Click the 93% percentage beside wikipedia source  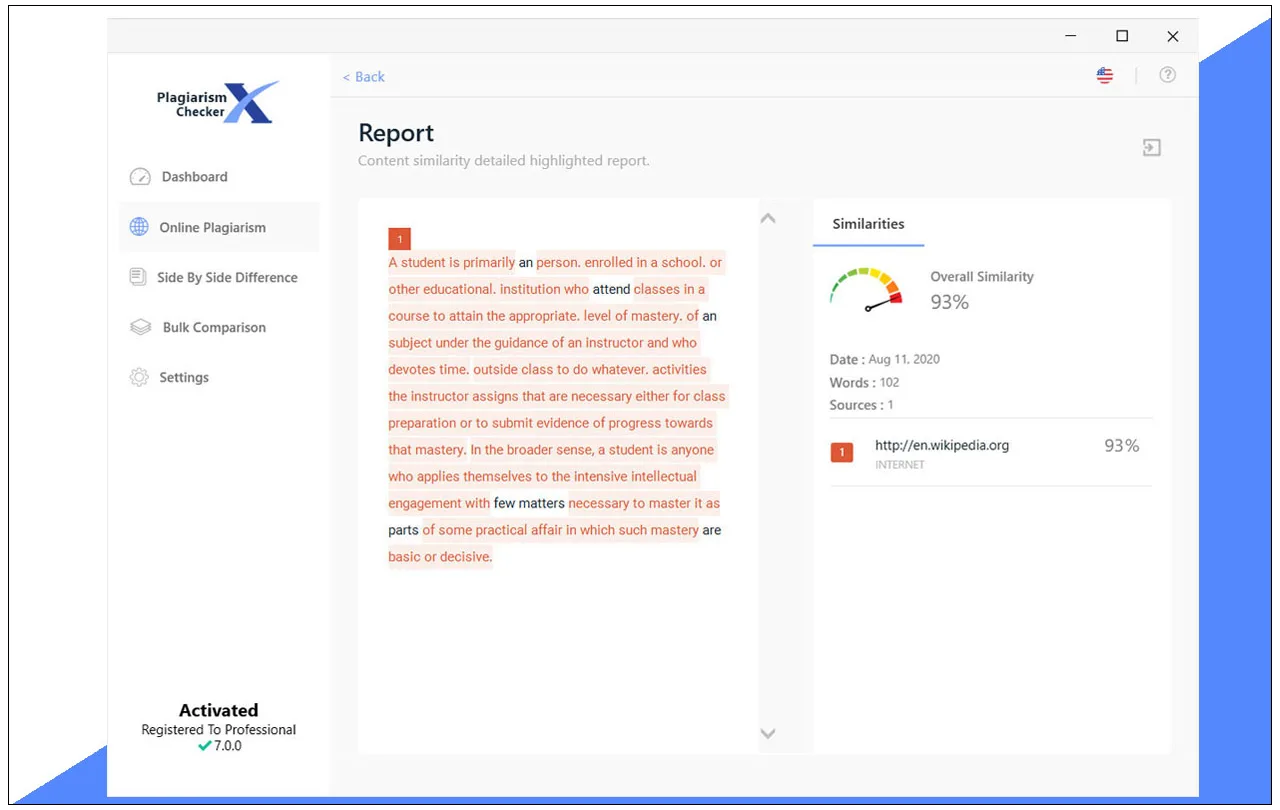pyautogui.click(x=1122, y=446)
